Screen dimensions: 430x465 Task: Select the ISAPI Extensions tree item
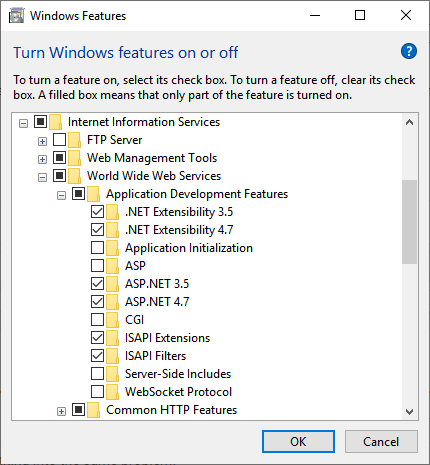[167, 338]
